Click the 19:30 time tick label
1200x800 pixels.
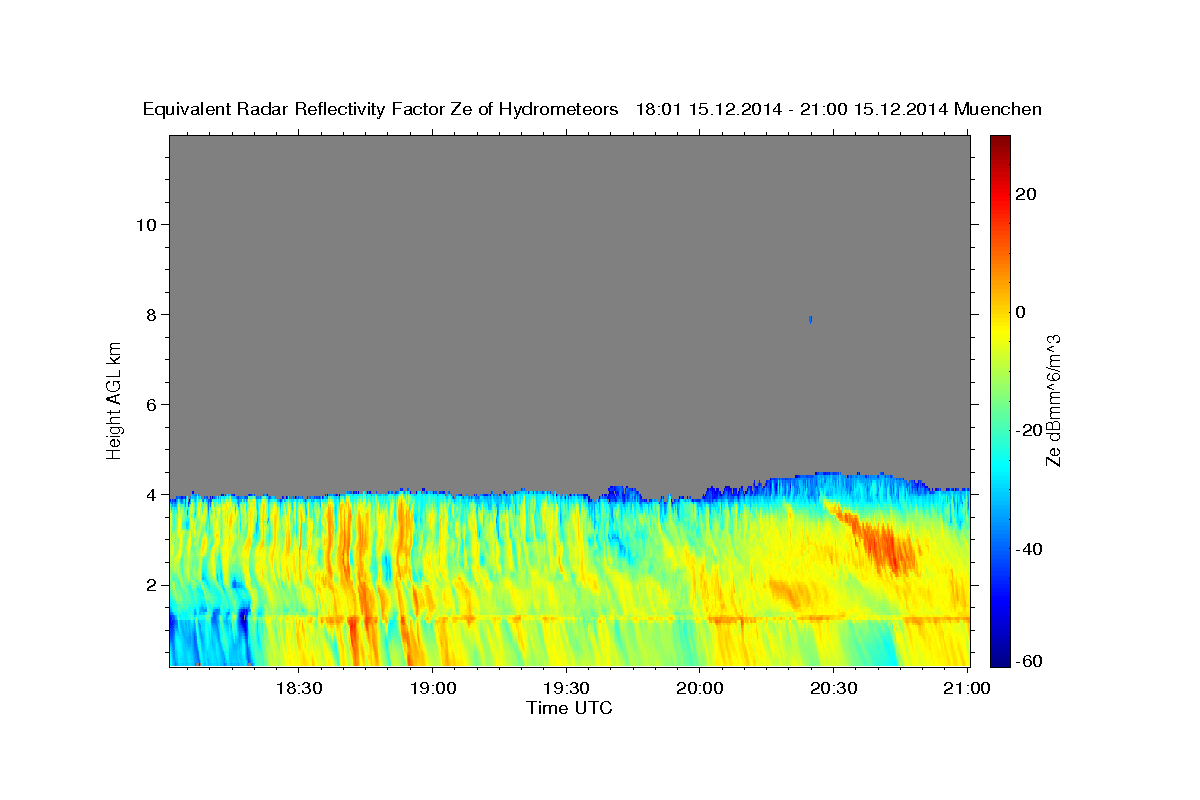tap(566, 688)
